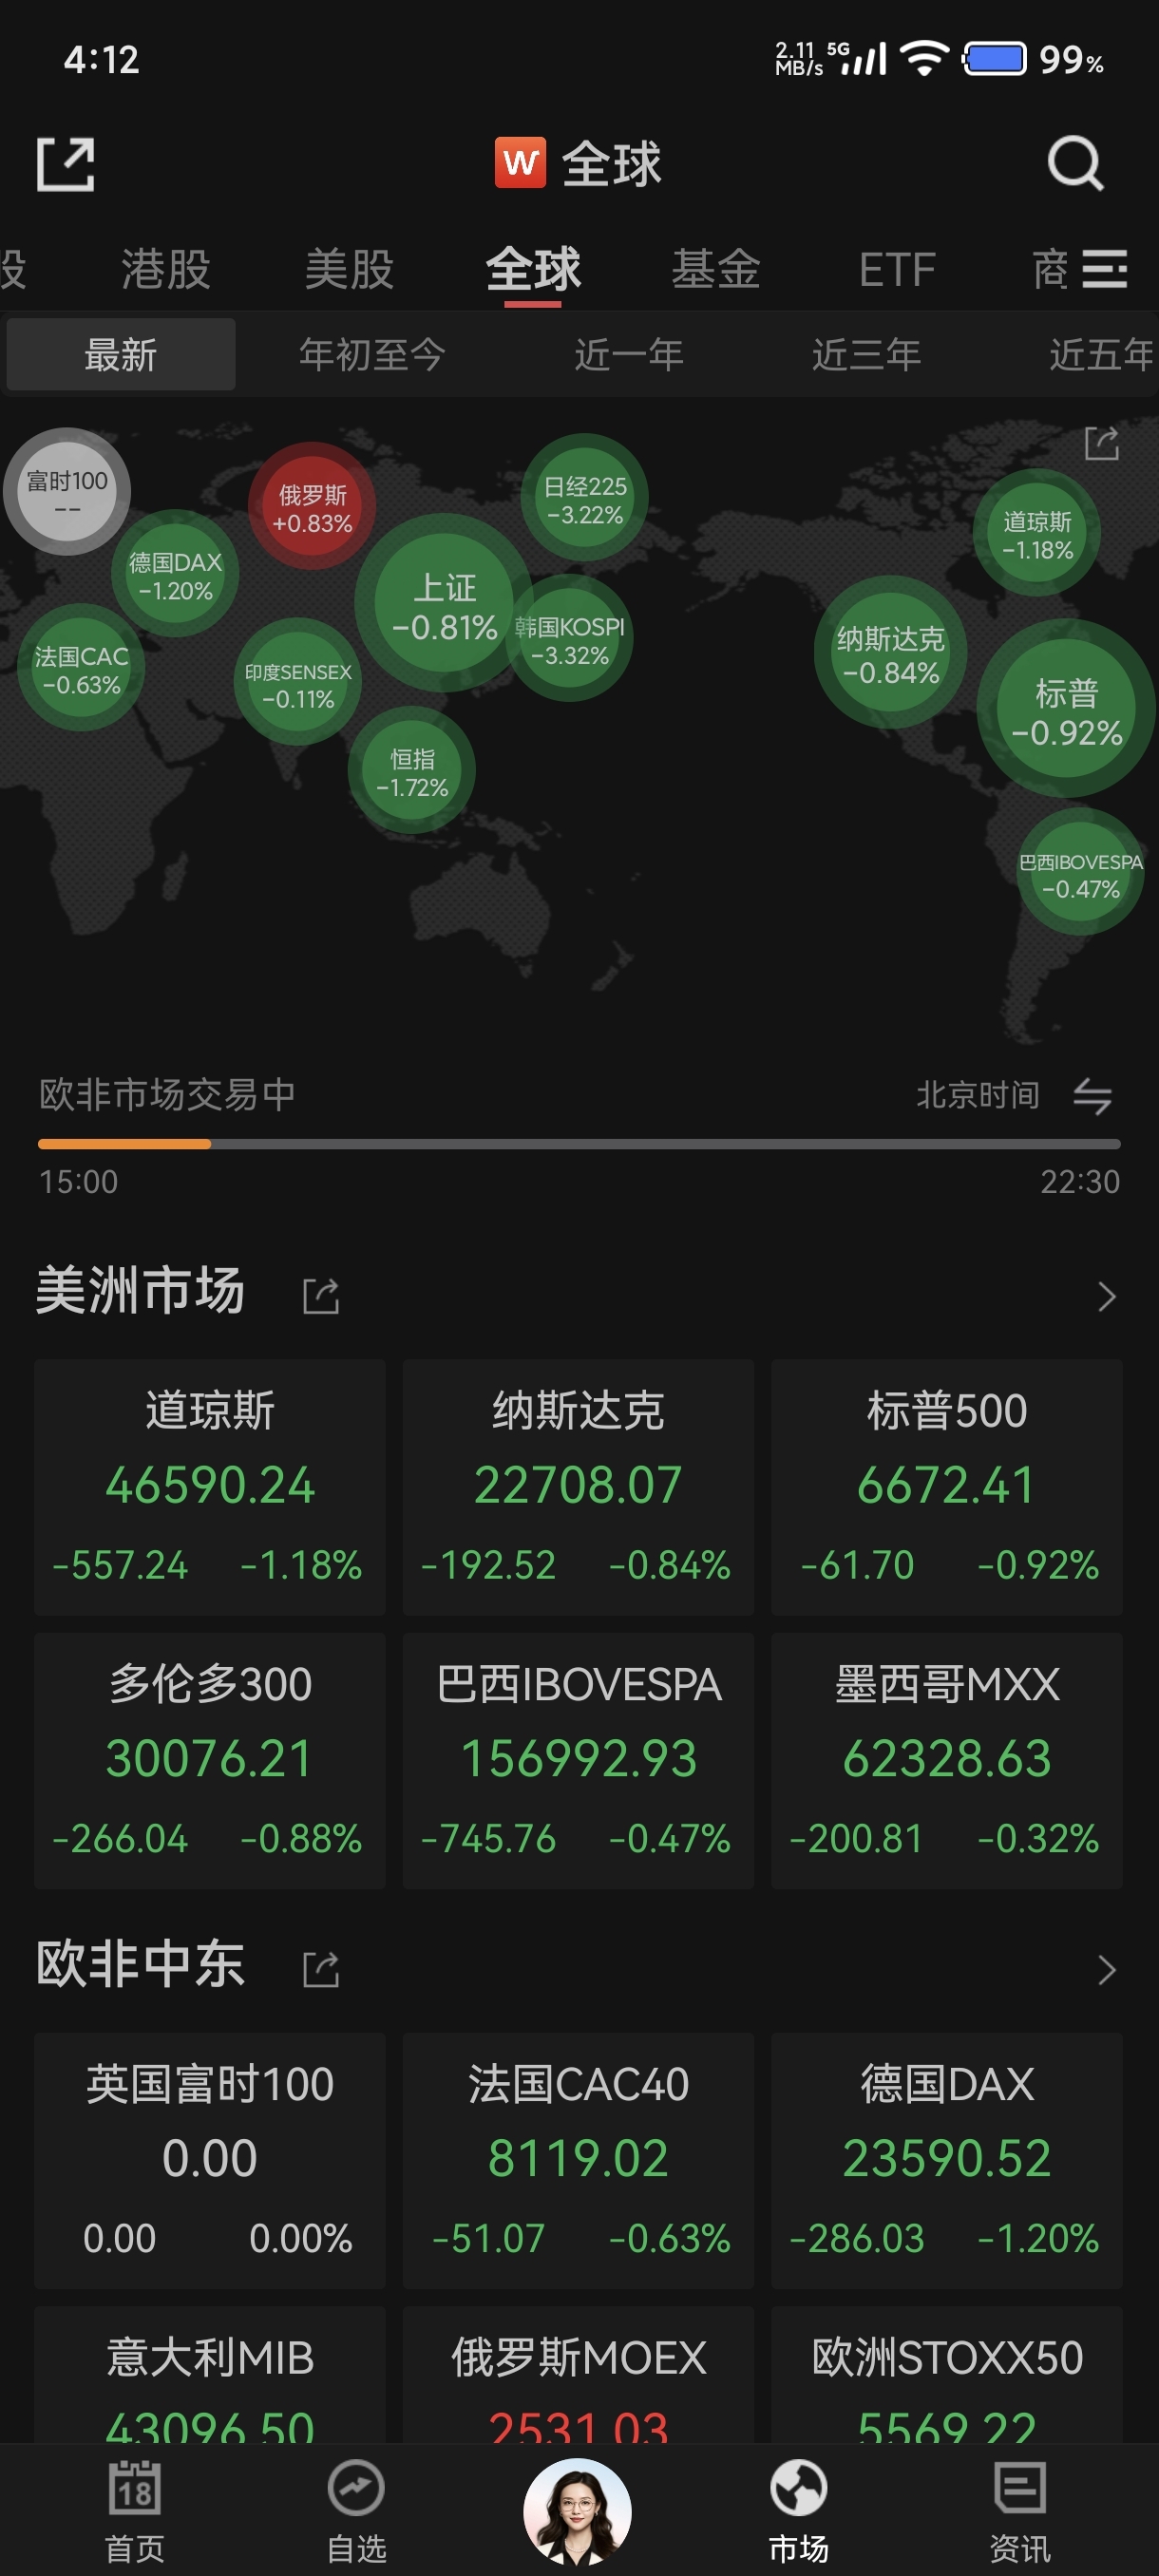Select 近五年 time range
This screenshot has width=1159, height=2576.
(x=1102, y=355)
